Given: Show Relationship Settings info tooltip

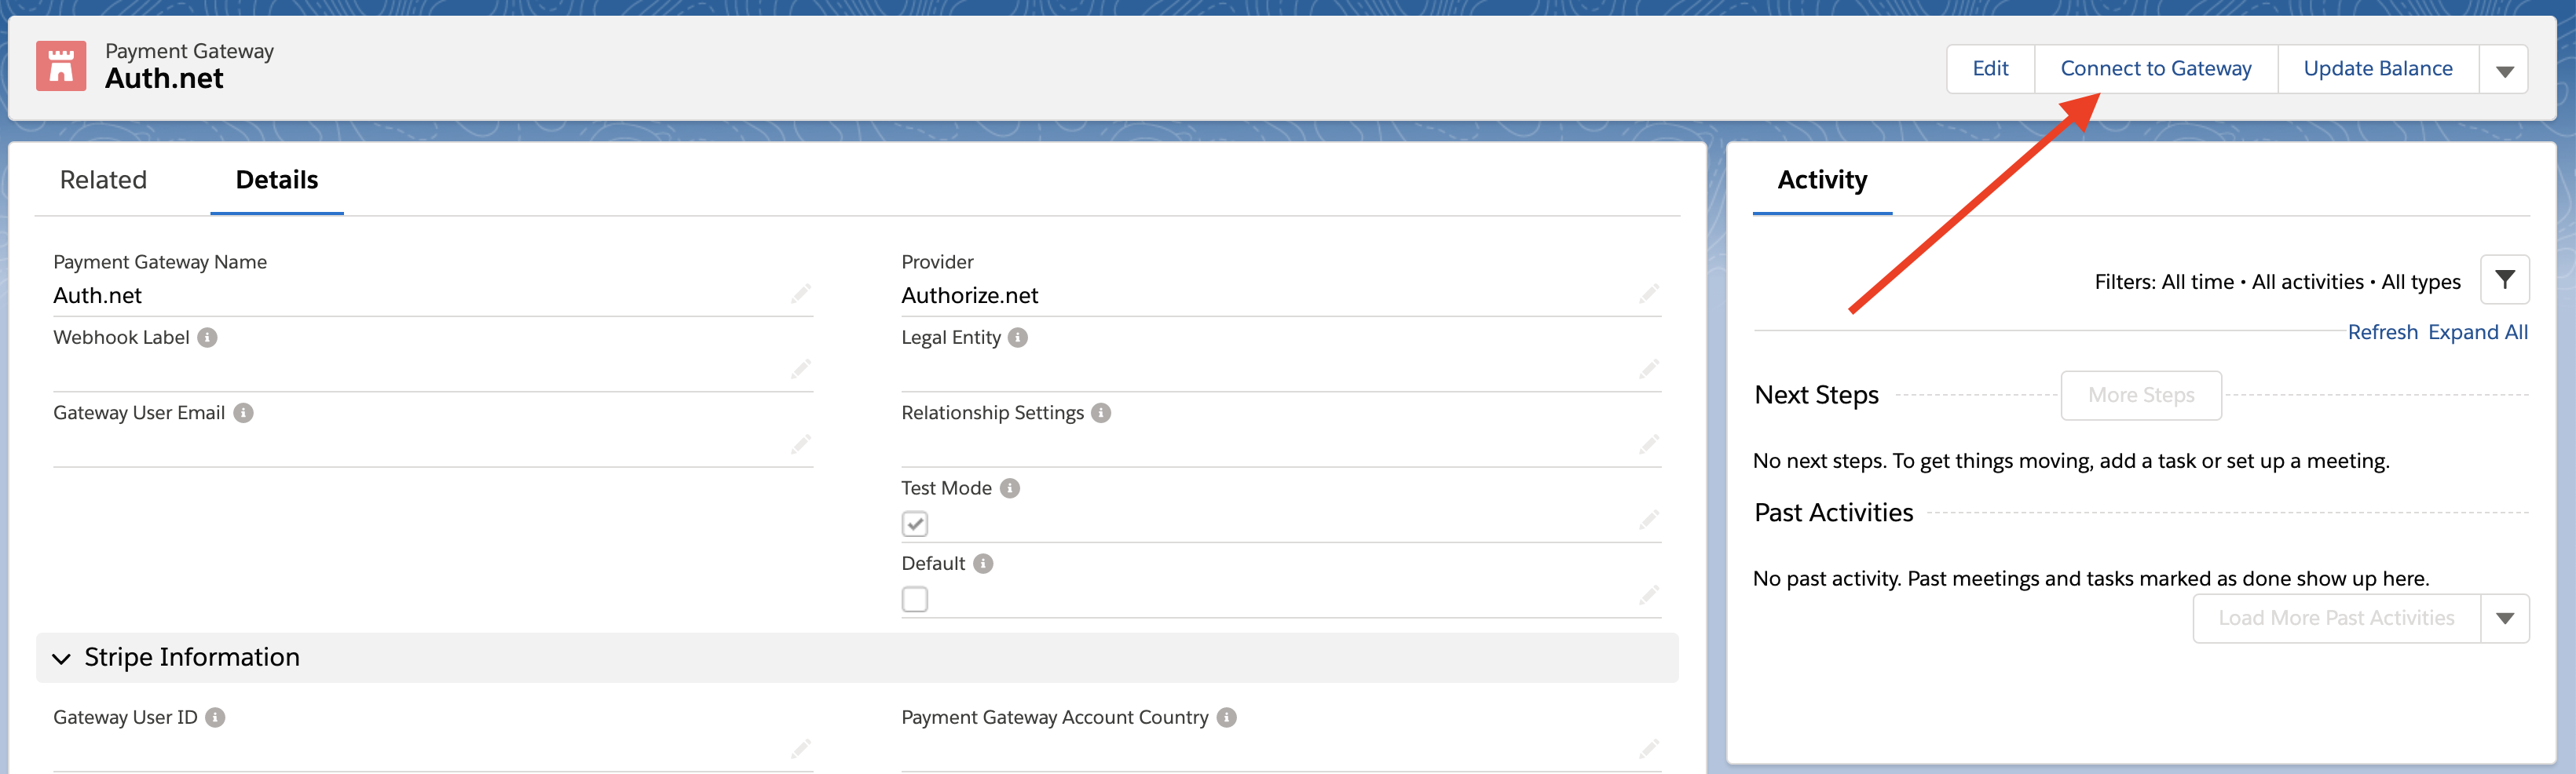Looking at the screenshot, I should [1101, 413].
